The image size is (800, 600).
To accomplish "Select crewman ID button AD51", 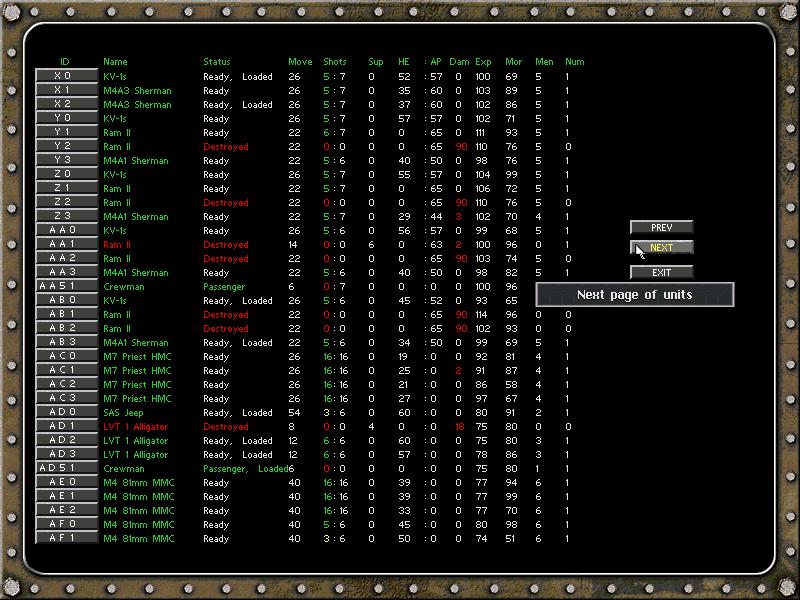I will [x=66, y=468].
